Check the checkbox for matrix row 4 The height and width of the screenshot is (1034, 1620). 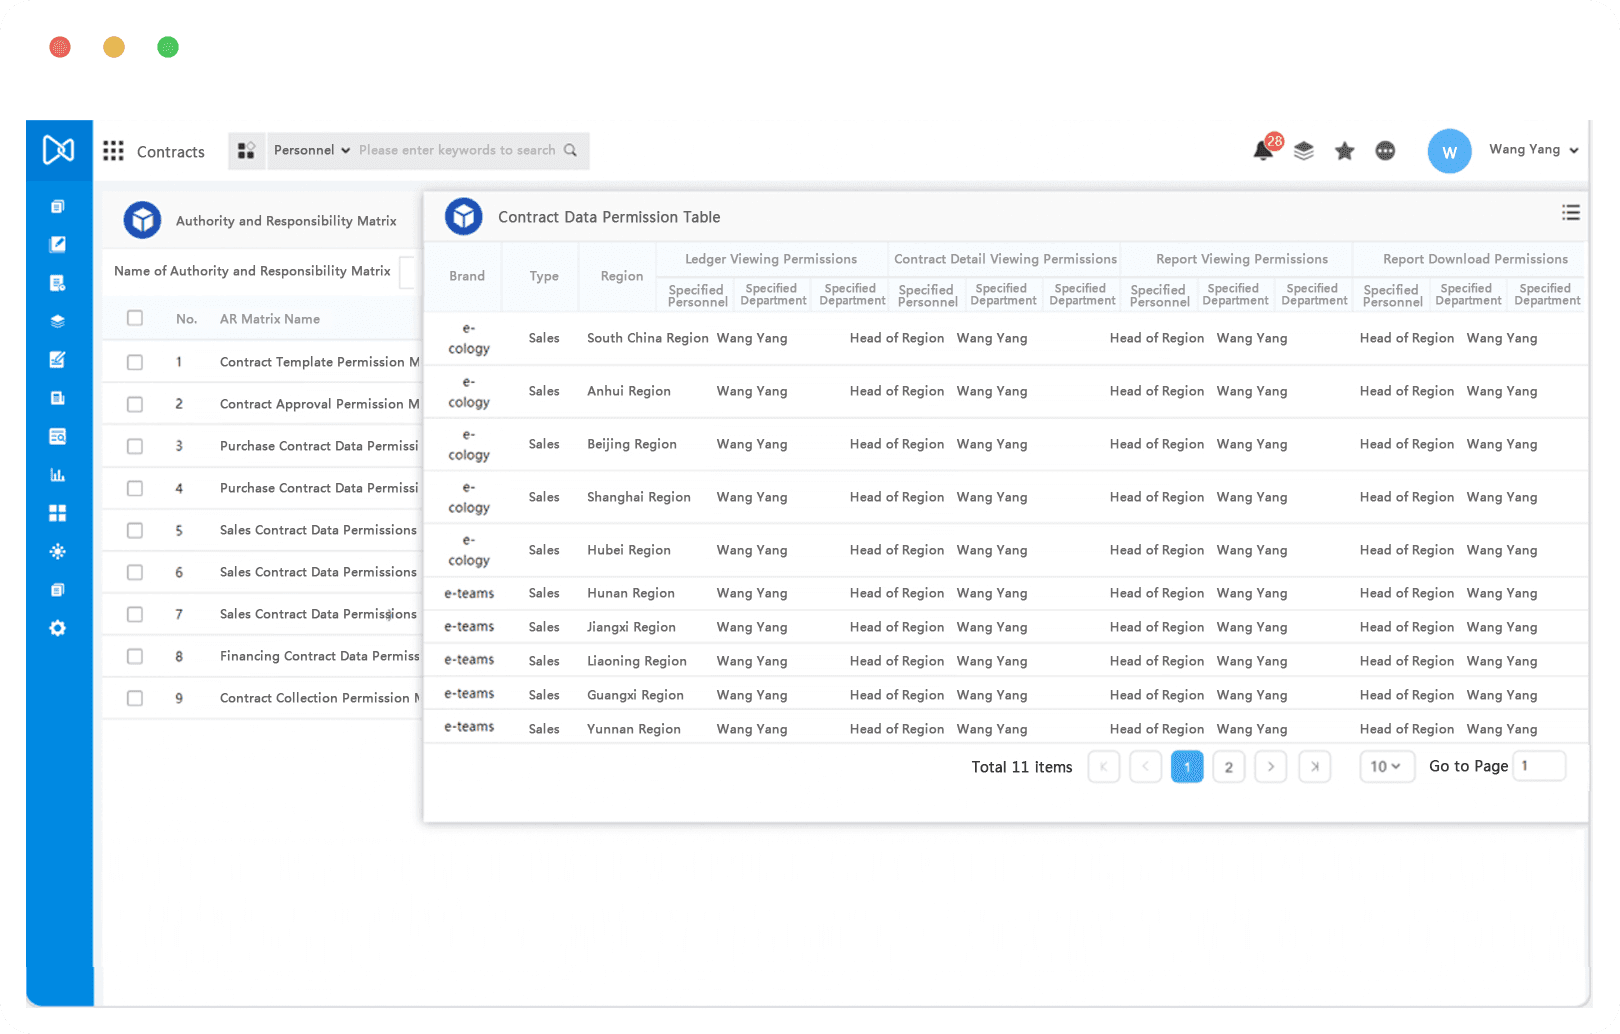(x=135, y=488)
